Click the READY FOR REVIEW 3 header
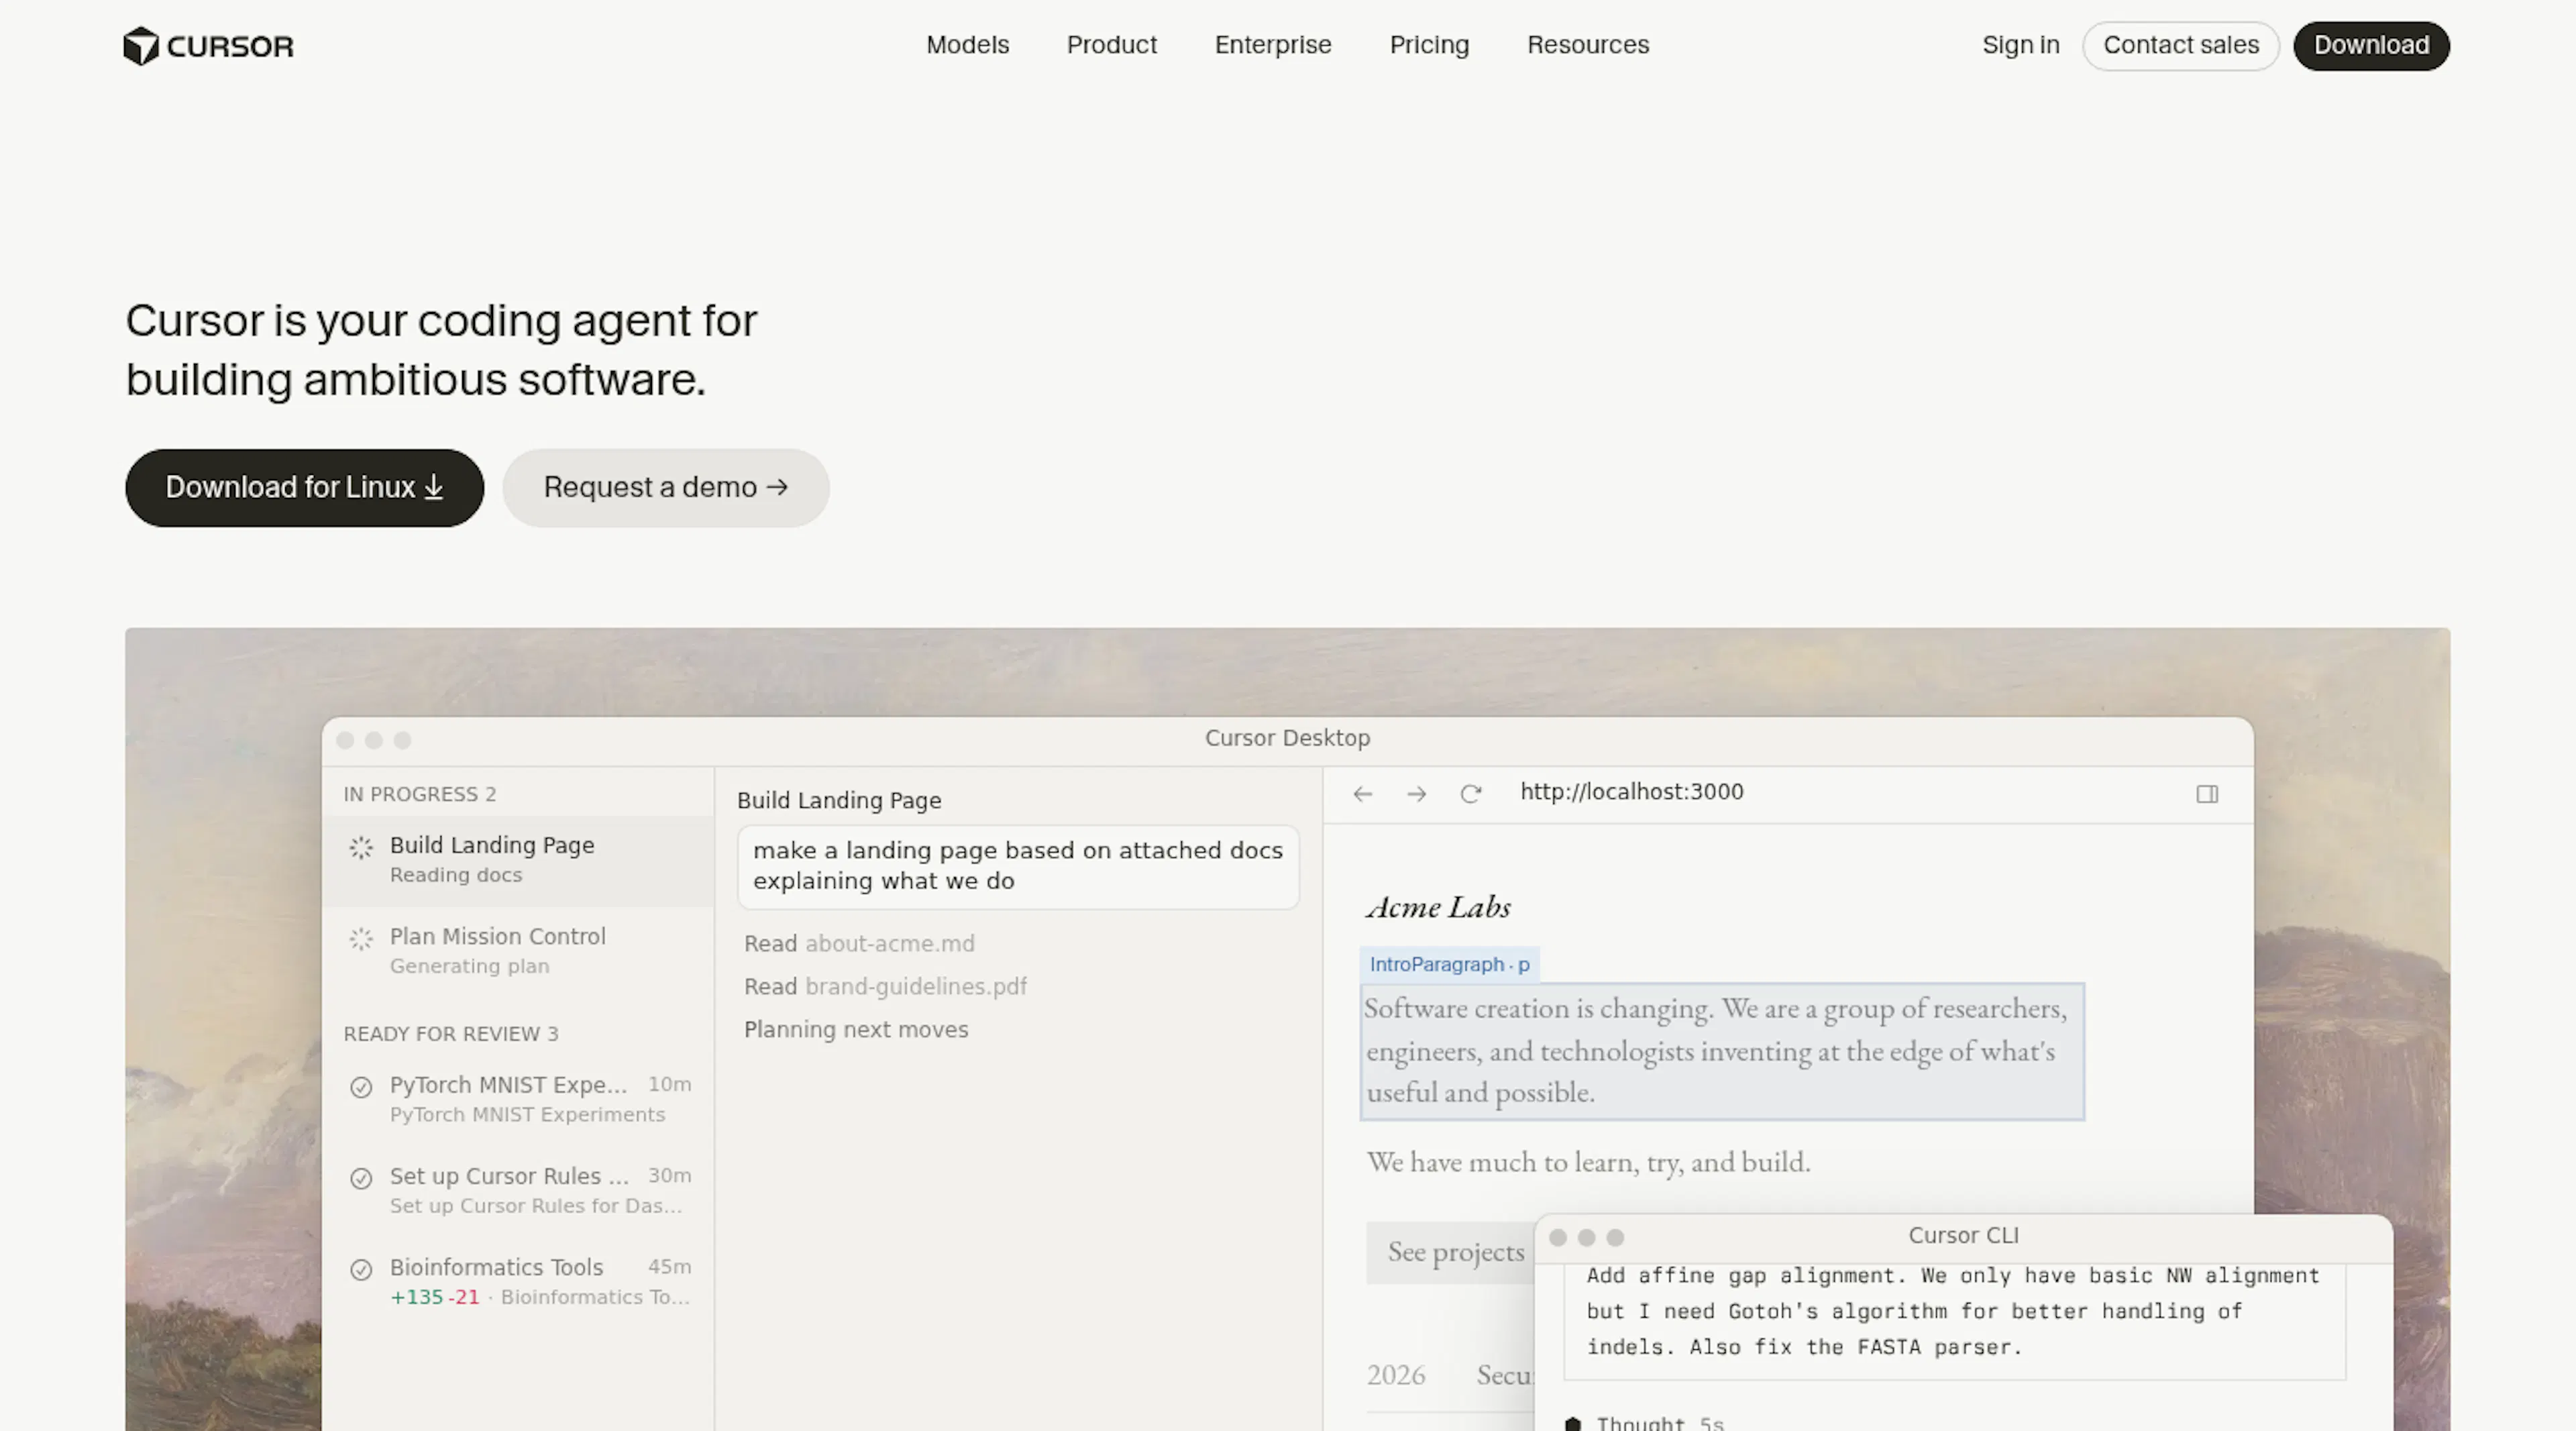The width and height of the screenshot is (2576, 1431). coord(451,1034)
